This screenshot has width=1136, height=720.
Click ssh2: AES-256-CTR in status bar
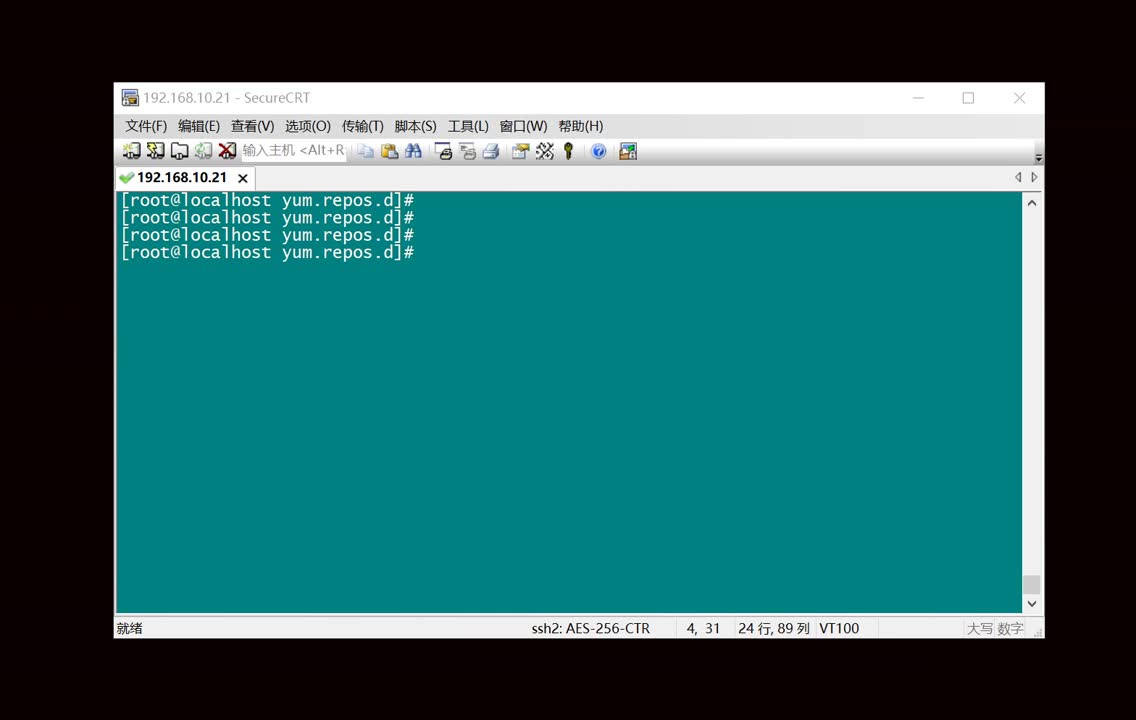point(590,628)
